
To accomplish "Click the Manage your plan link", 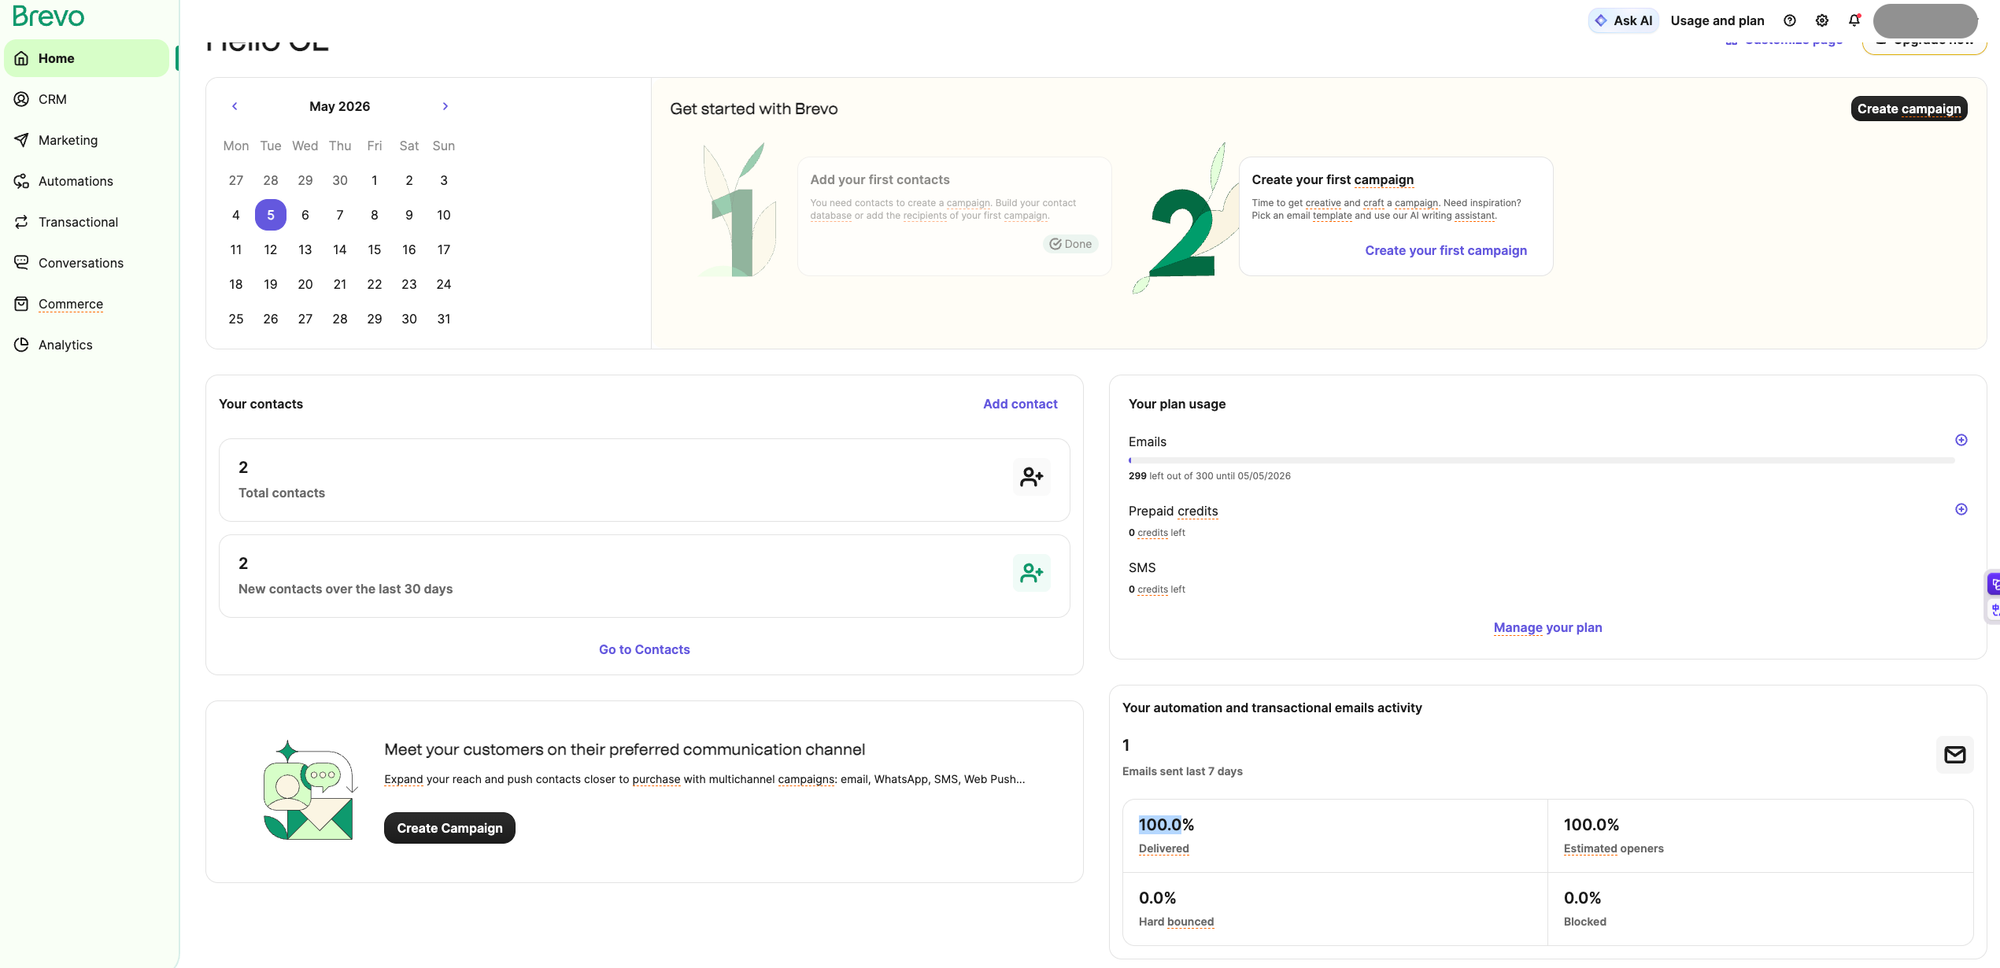I will pos(1547,627).
